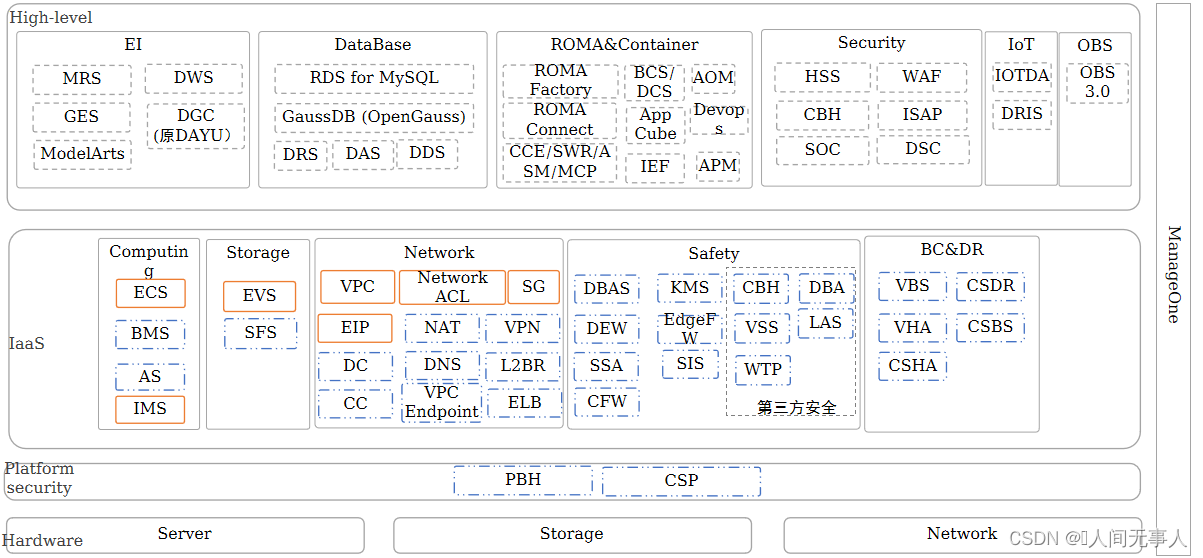Select the DRIS box
Screen dimensions: 1203x558
pos(1022,114)
